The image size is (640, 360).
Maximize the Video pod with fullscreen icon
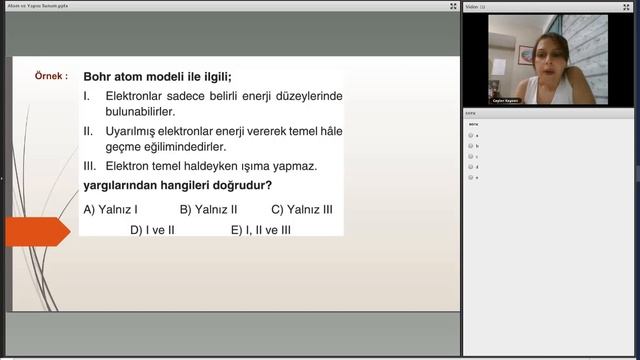(x=626, y=7)
